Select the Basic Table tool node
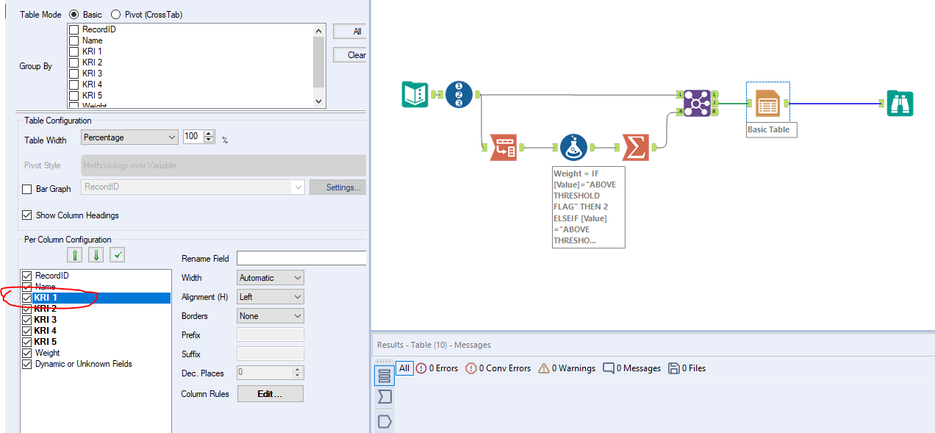 pos(768,103)
